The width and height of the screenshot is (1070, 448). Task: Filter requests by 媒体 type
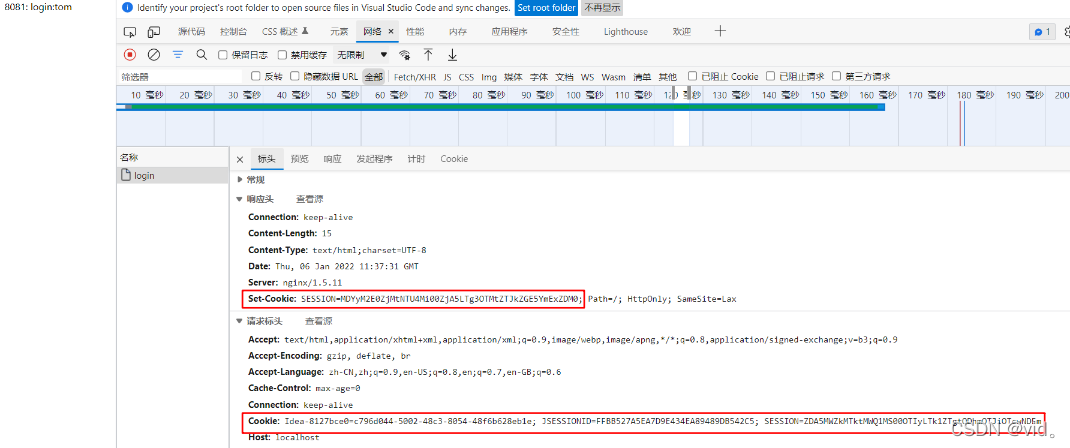tap(513, 77)
